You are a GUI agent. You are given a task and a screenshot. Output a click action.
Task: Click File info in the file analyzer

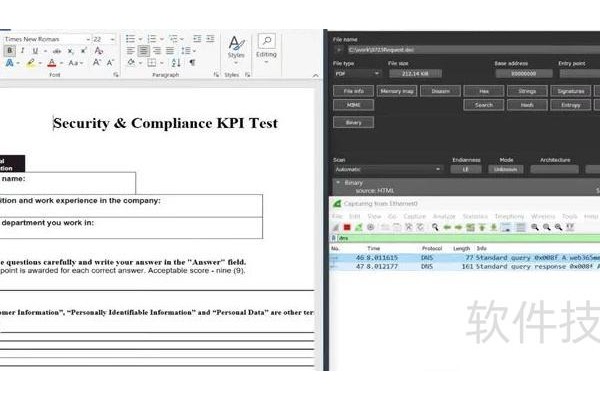pos(354,91)
